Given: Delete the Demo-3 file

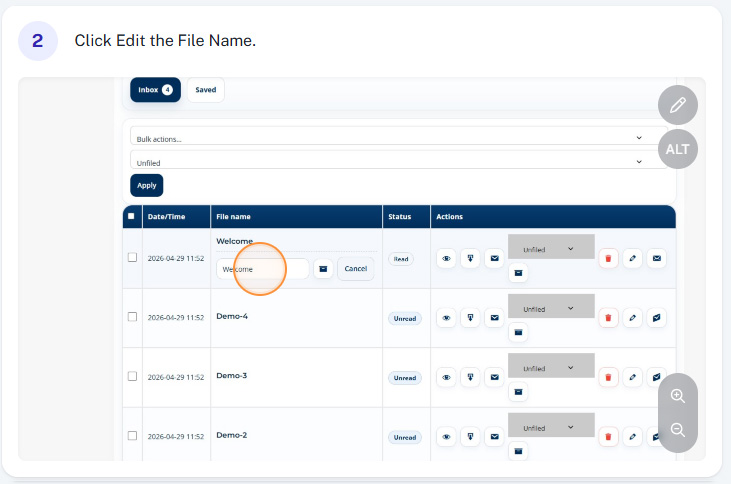Looking at the screenshot, I should [608, 377].
